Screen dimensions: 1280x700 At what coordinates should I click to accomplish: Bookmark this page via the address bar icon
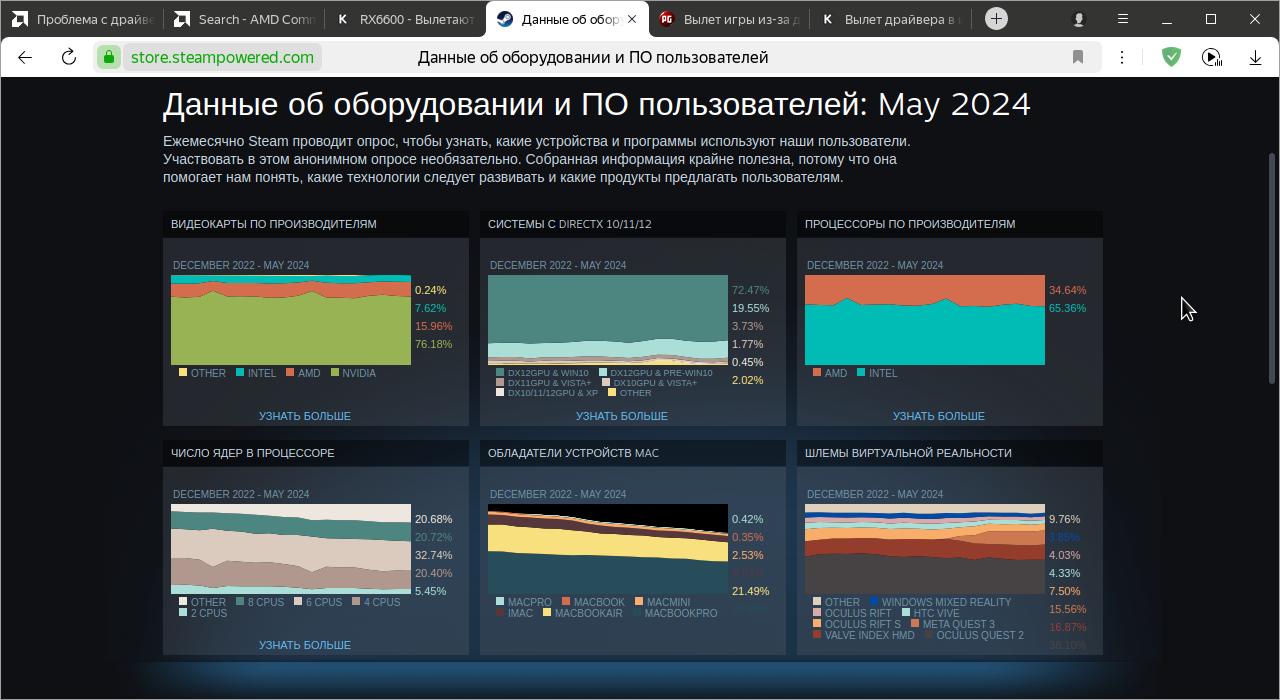pos(1078,57)
